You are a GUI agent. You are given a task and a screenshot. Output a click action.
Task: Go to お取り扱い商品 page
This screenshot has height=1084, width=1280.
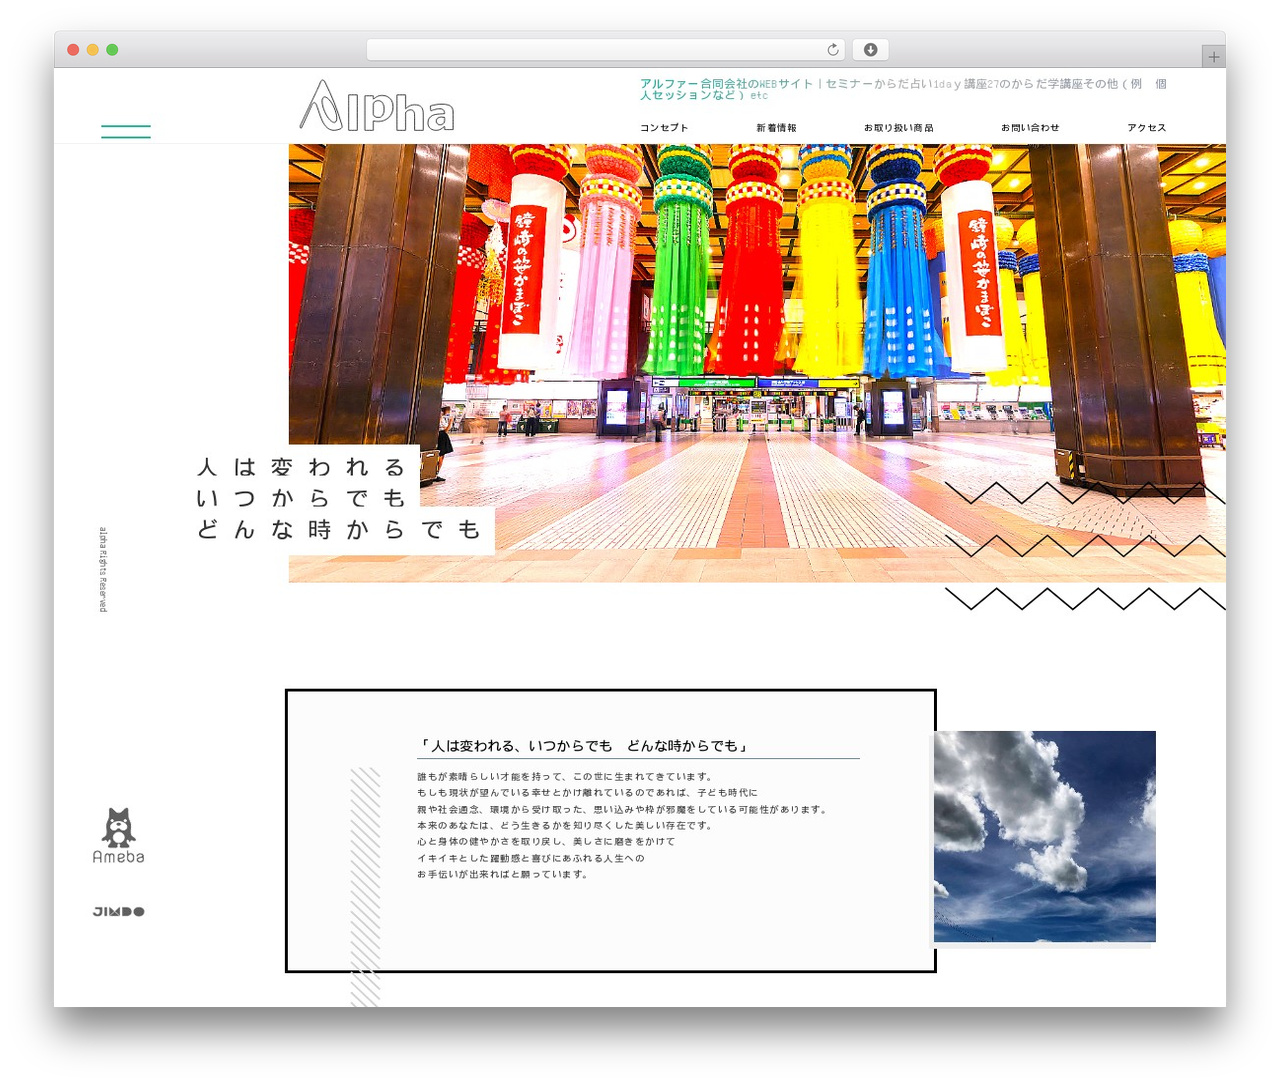[899, 128]
